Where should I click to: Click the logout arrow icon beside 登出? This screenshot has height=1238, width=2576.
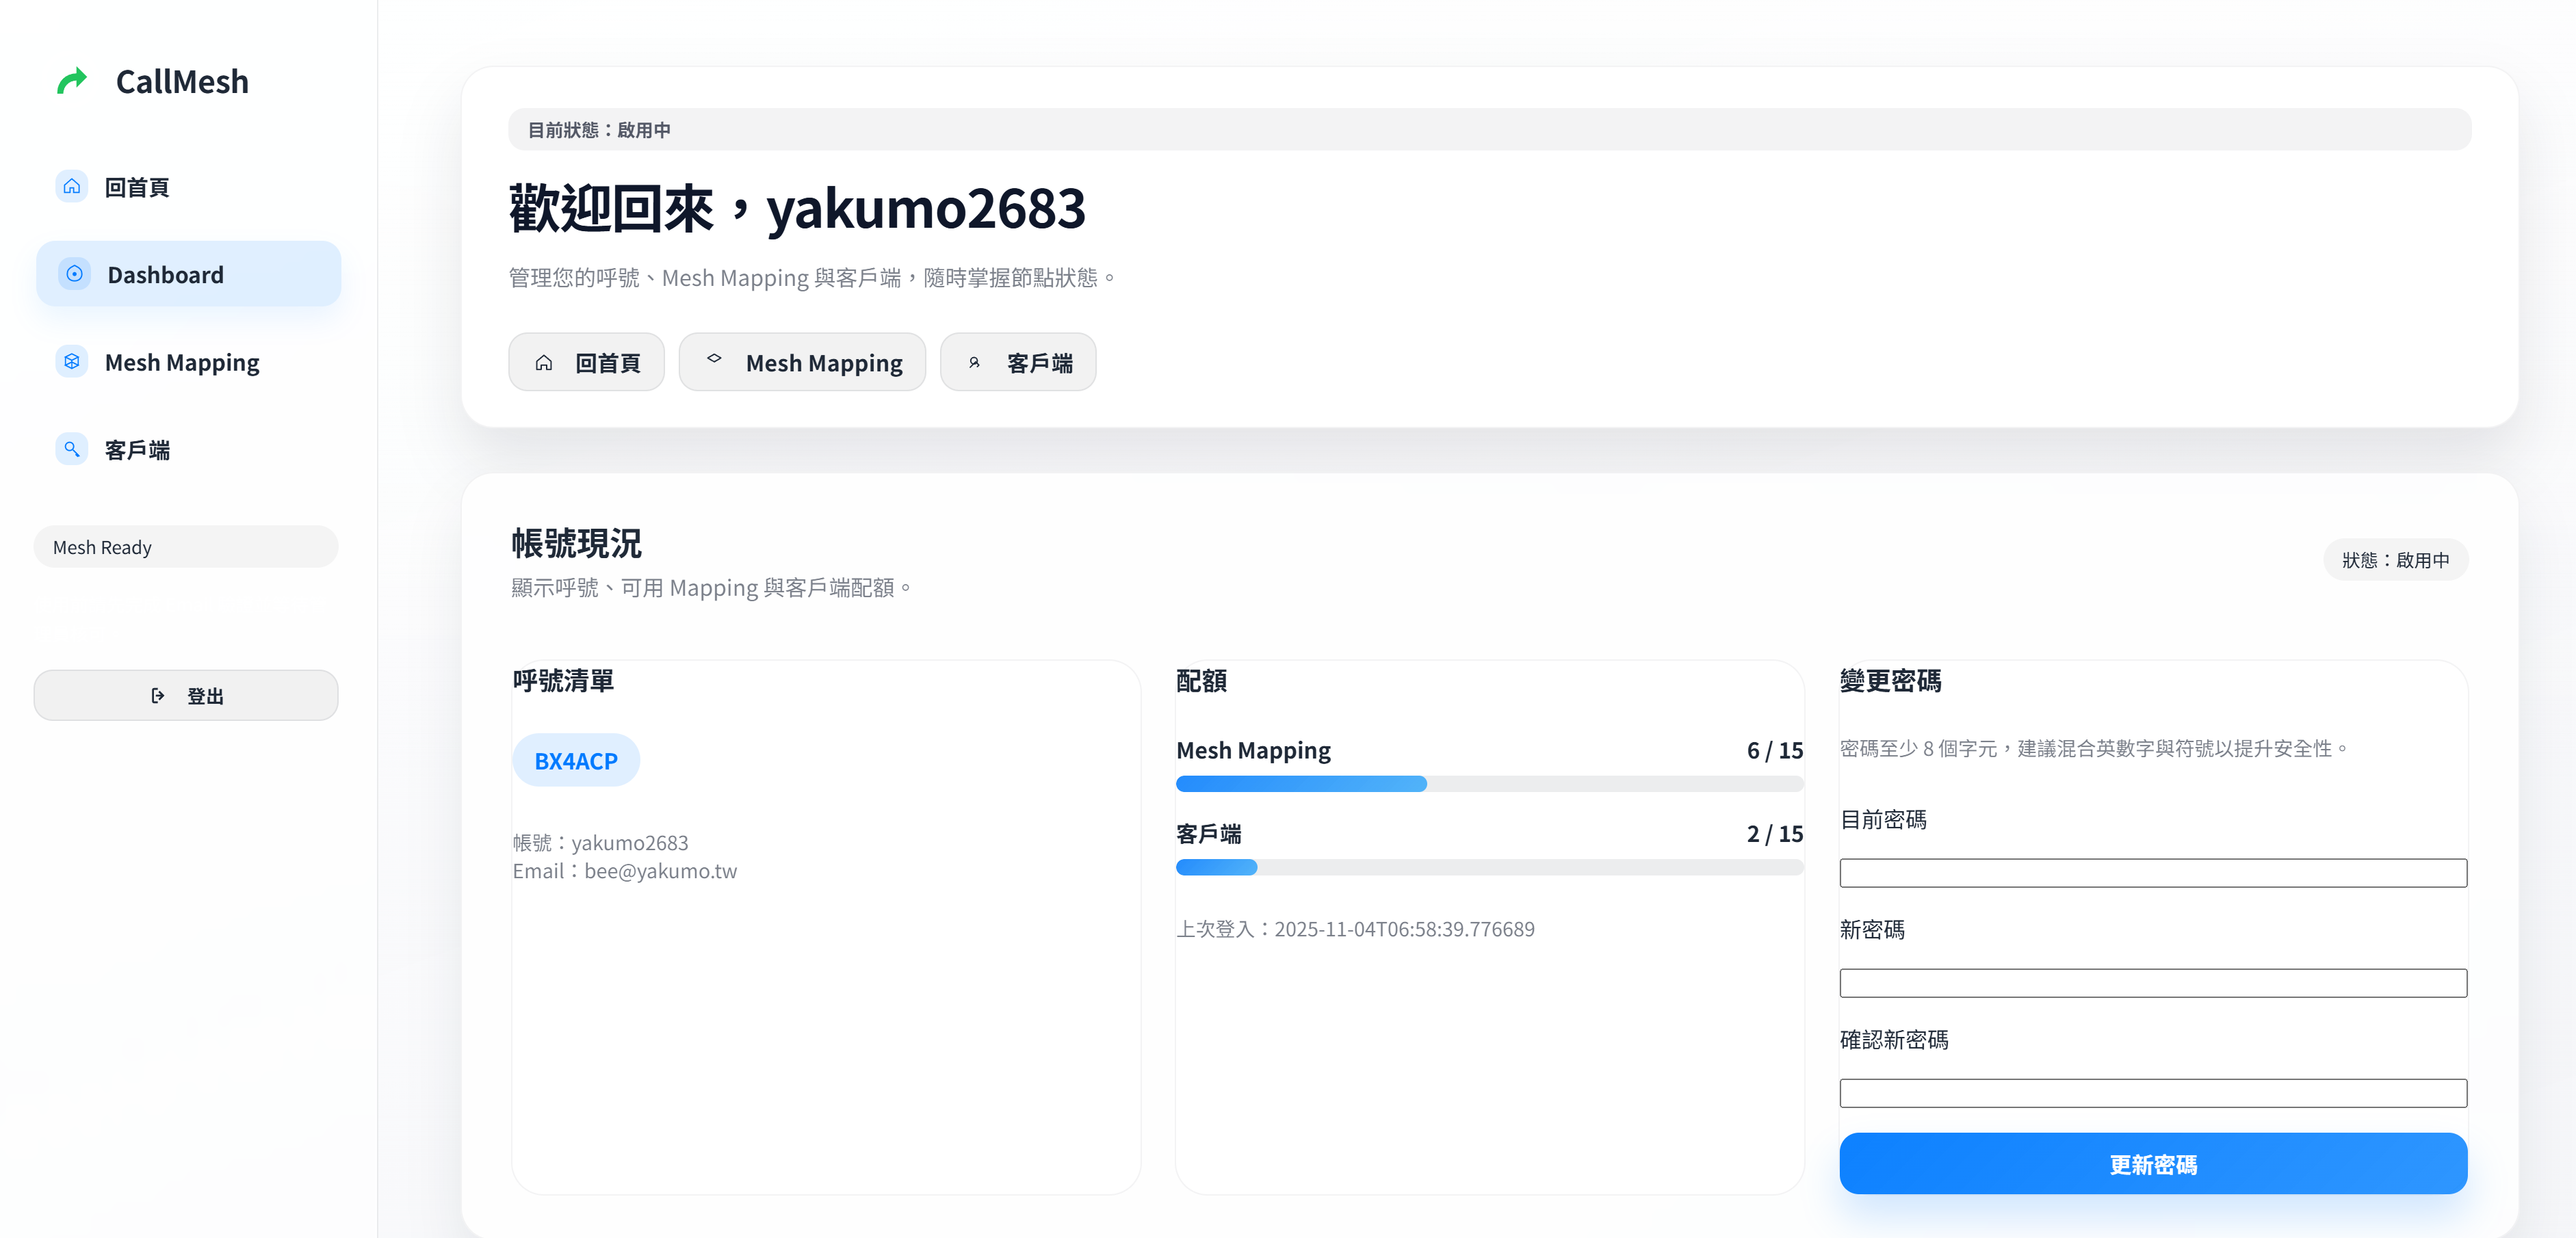click(157, 696)
